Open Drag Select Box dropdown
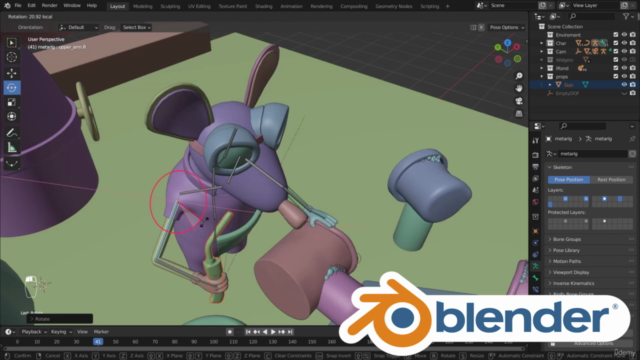The image size is (640, 360). click(136, 27)
